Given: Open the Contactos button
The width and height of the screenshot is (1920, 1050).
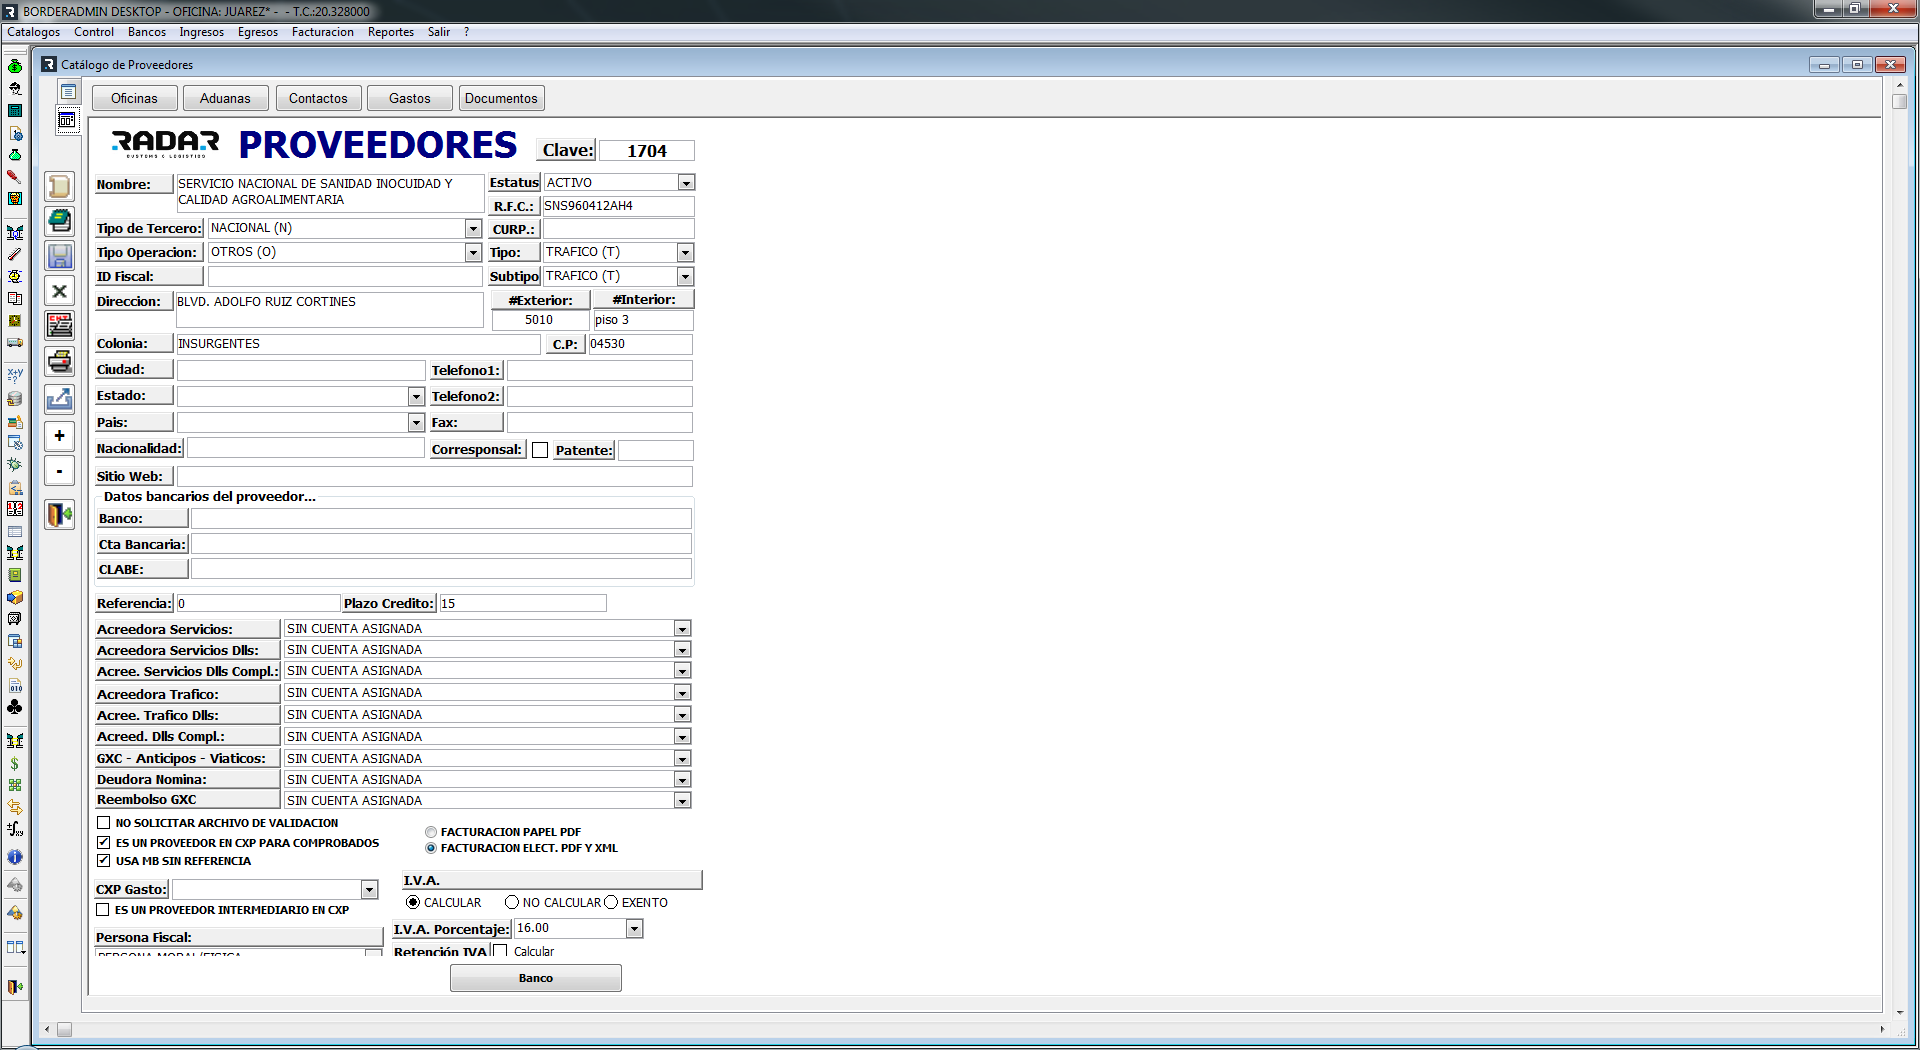Looking at the screenshot, I should pyautogui.click(x=318, y=98).
